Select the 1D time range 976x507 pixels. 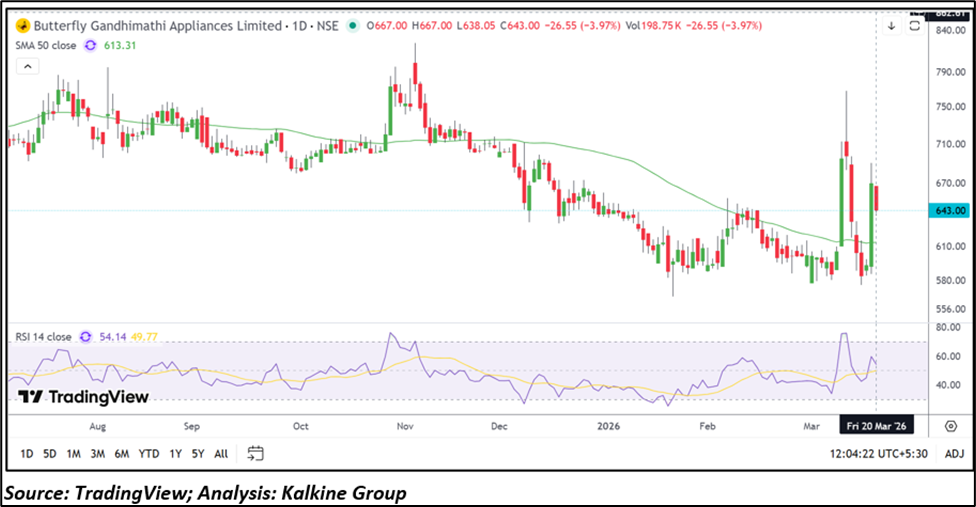[x=26, y=454]
